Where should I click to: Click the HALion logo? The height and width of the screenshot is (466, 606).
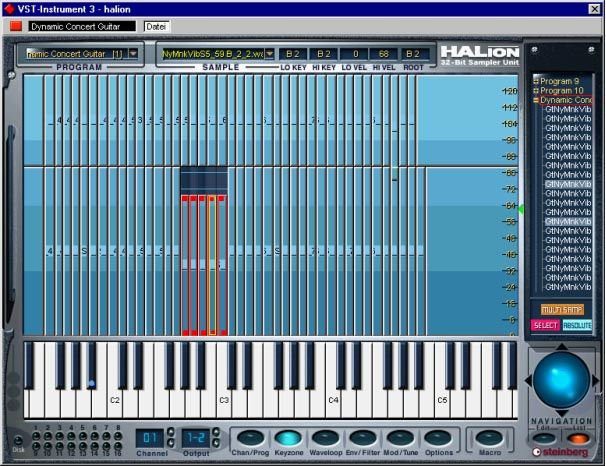[x=480, y=55]
